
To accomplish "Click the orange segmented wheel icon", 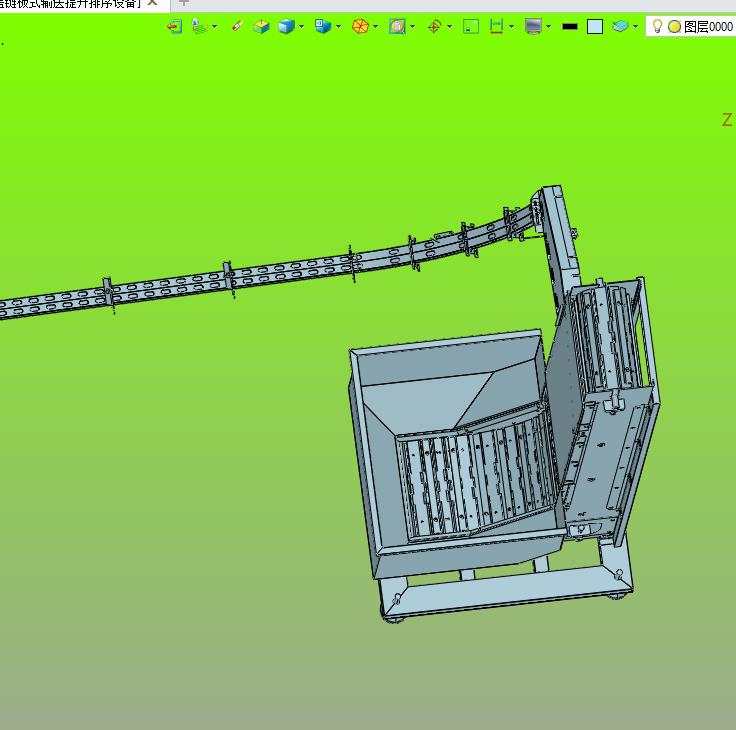I will point(359,27).
